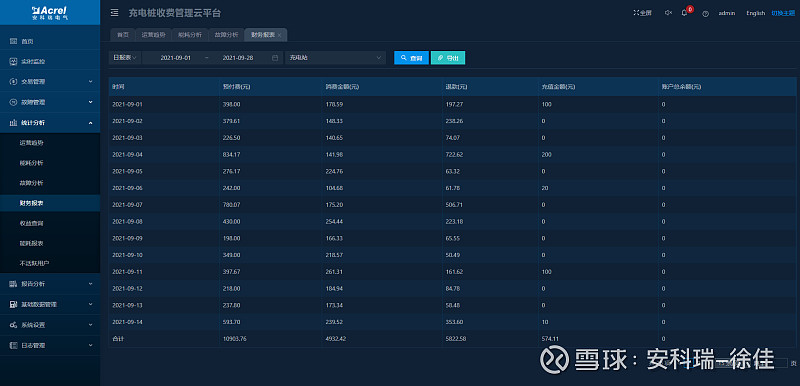Screen dimensions: 800x386
Task: Click the 系统设置 gears icon in sidebar
Action: pyautogui.click(x=14, y=325)
